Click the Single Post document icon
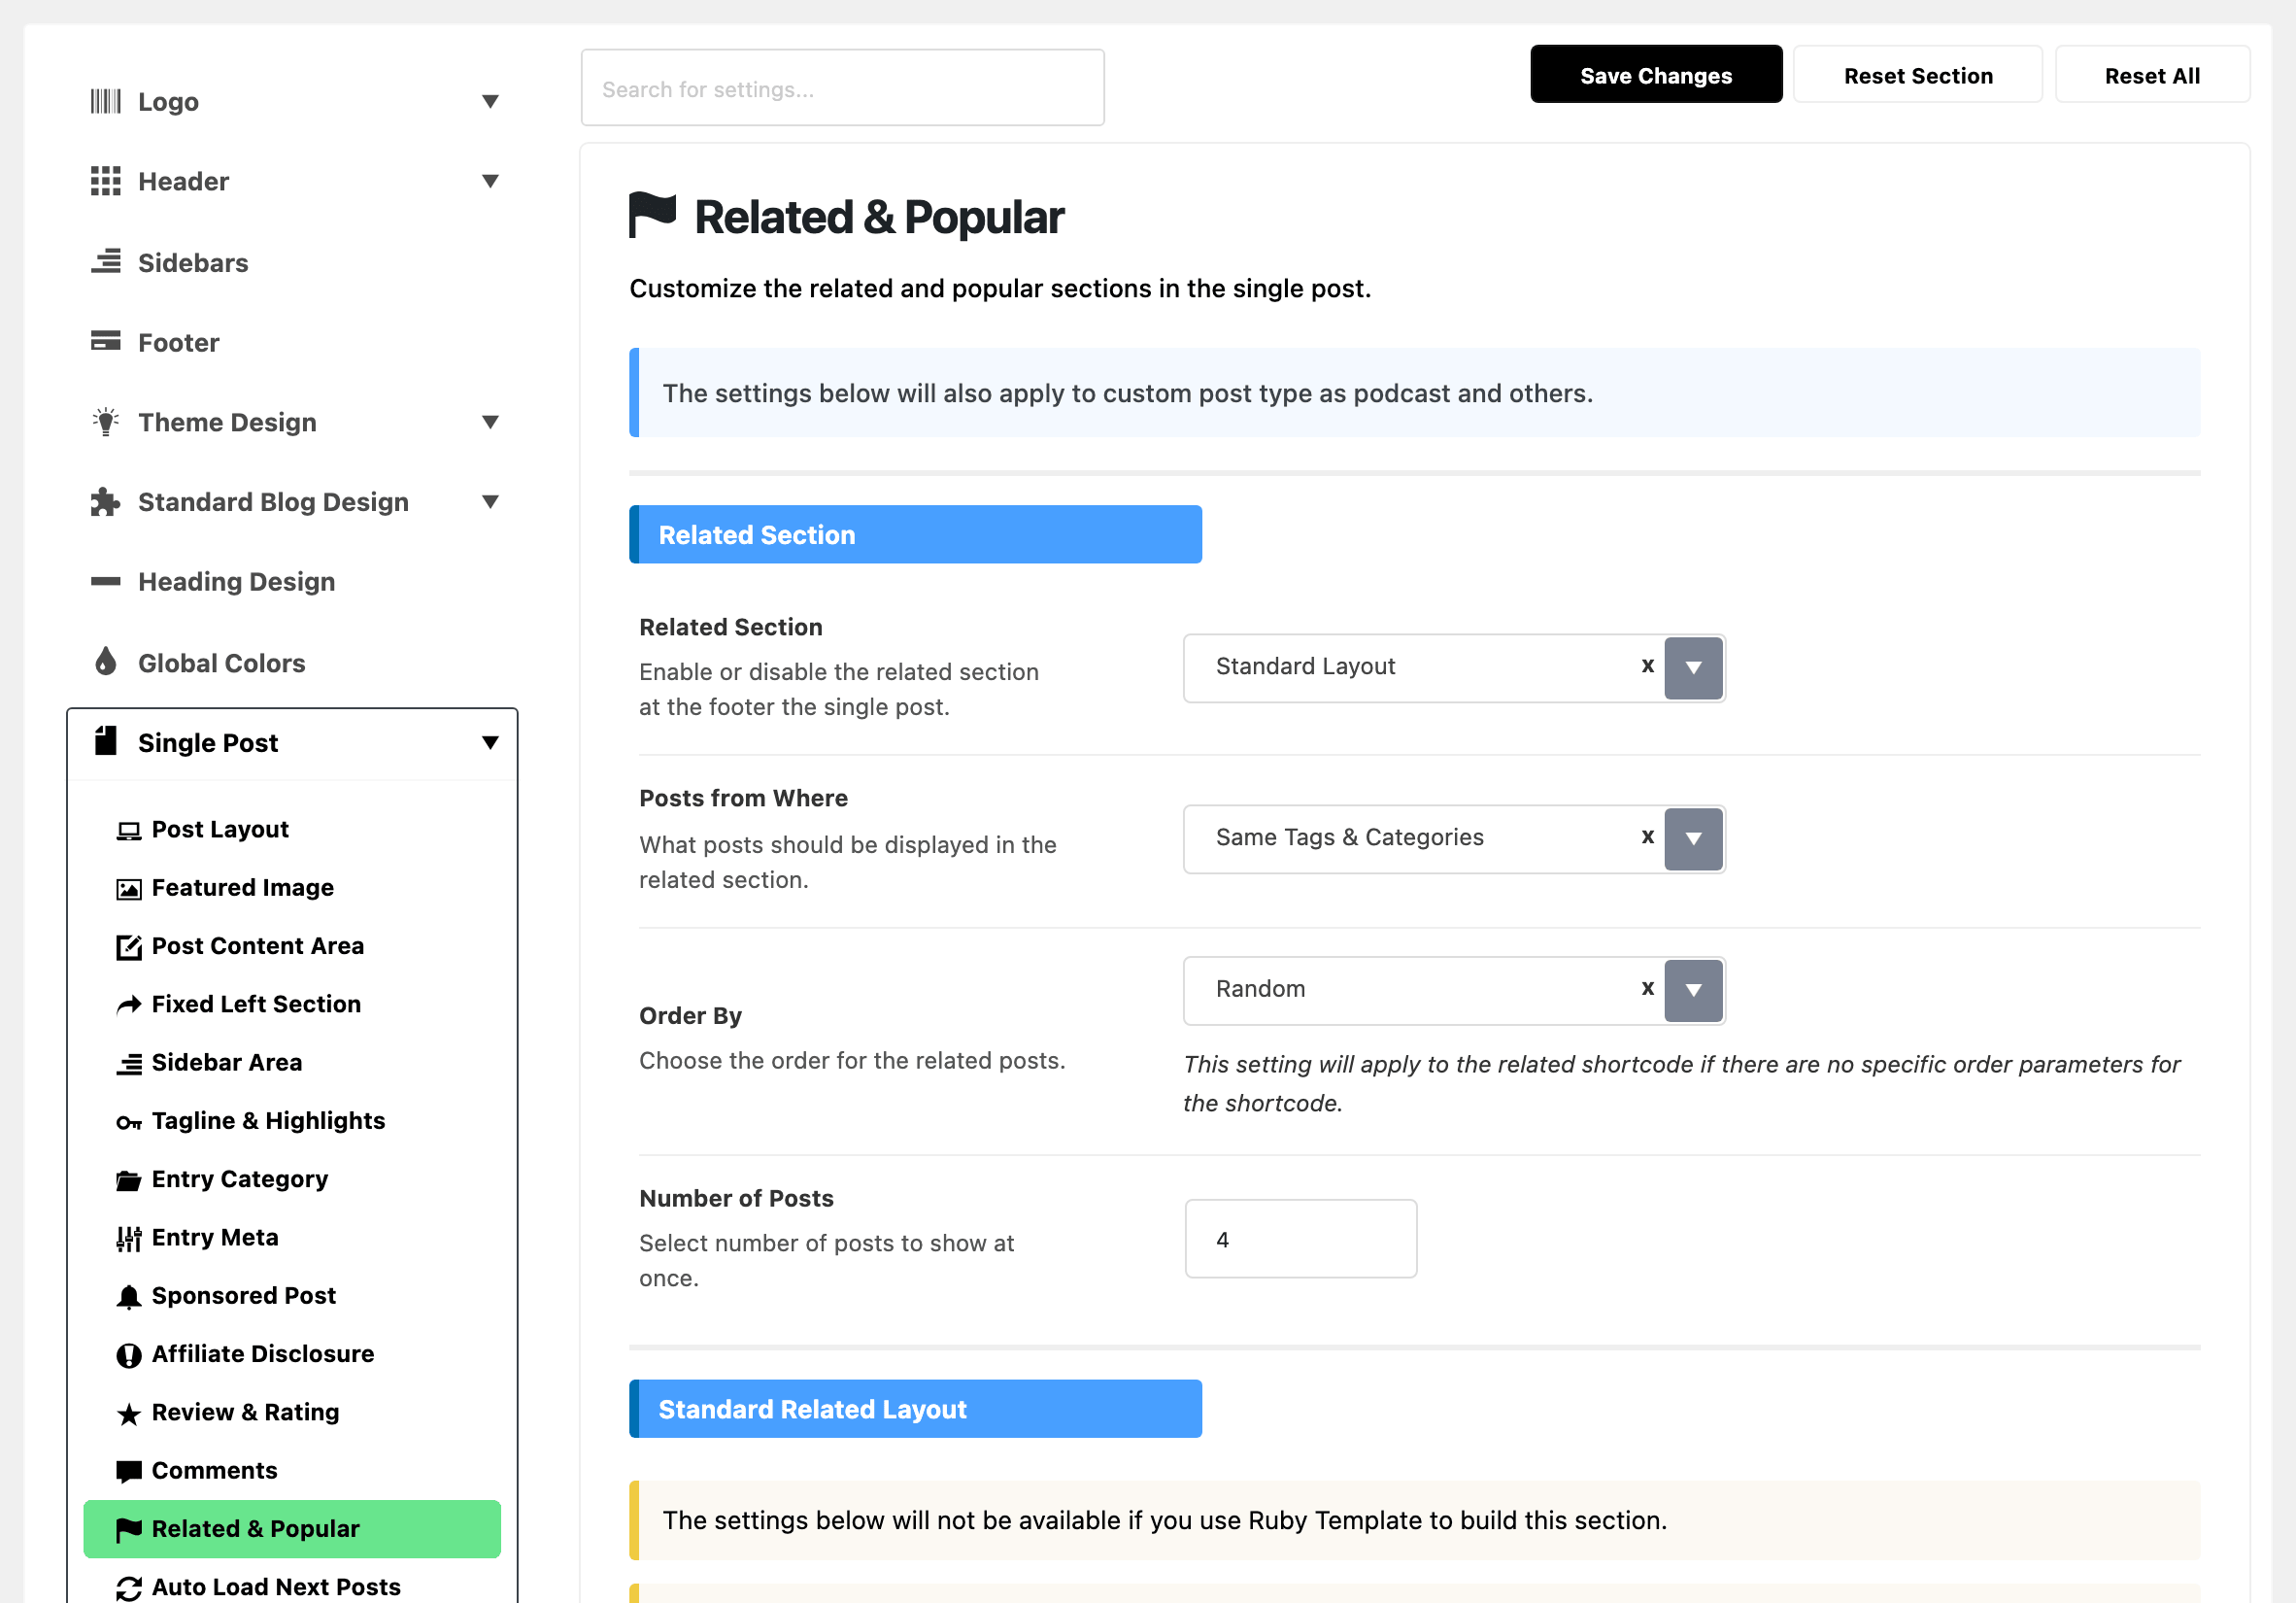2296x1603 pixels. (105, 741)
